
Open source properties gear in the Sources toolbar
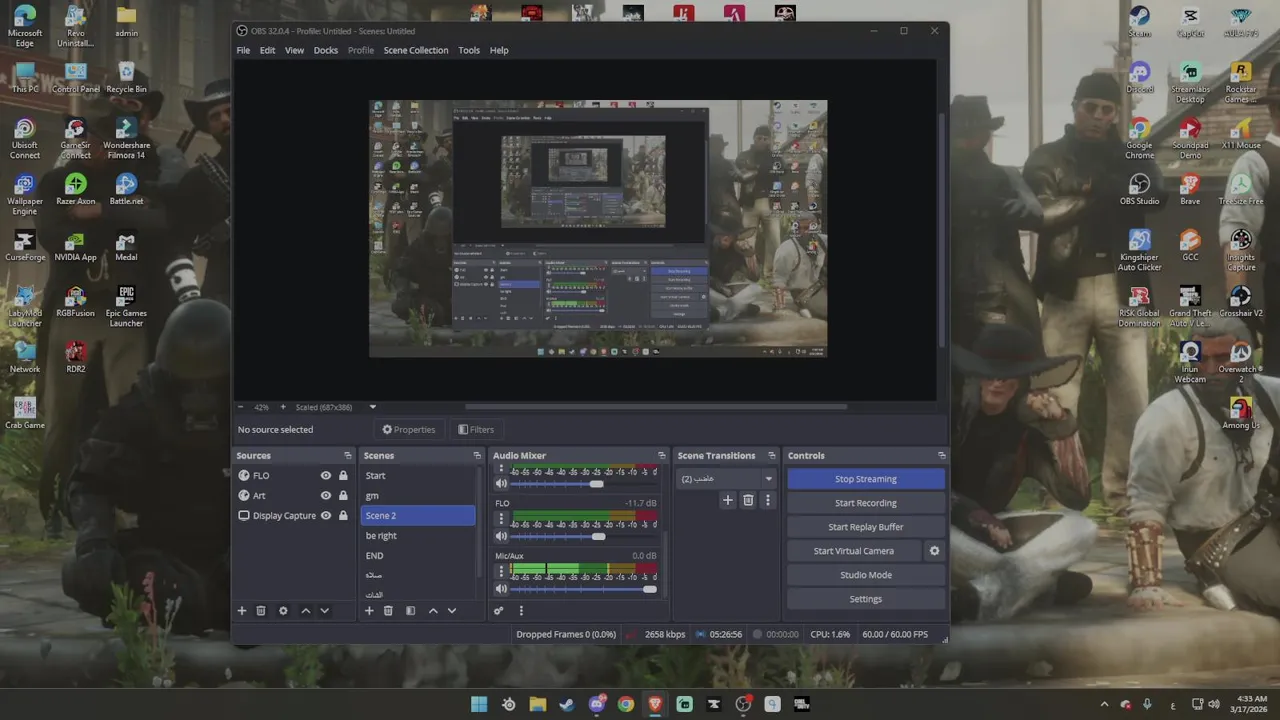pyautogui.click(x=283, y=611)
